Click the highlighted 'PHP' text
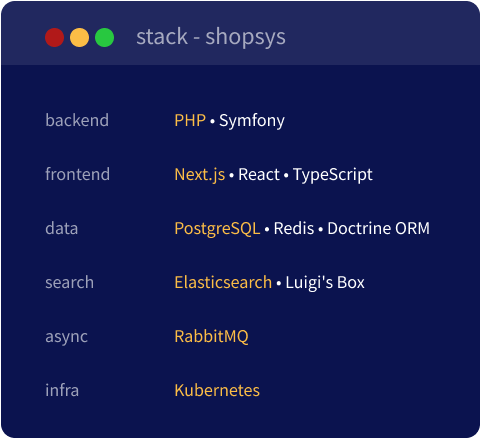Screen dimensions: 481x439 point(190,120)
